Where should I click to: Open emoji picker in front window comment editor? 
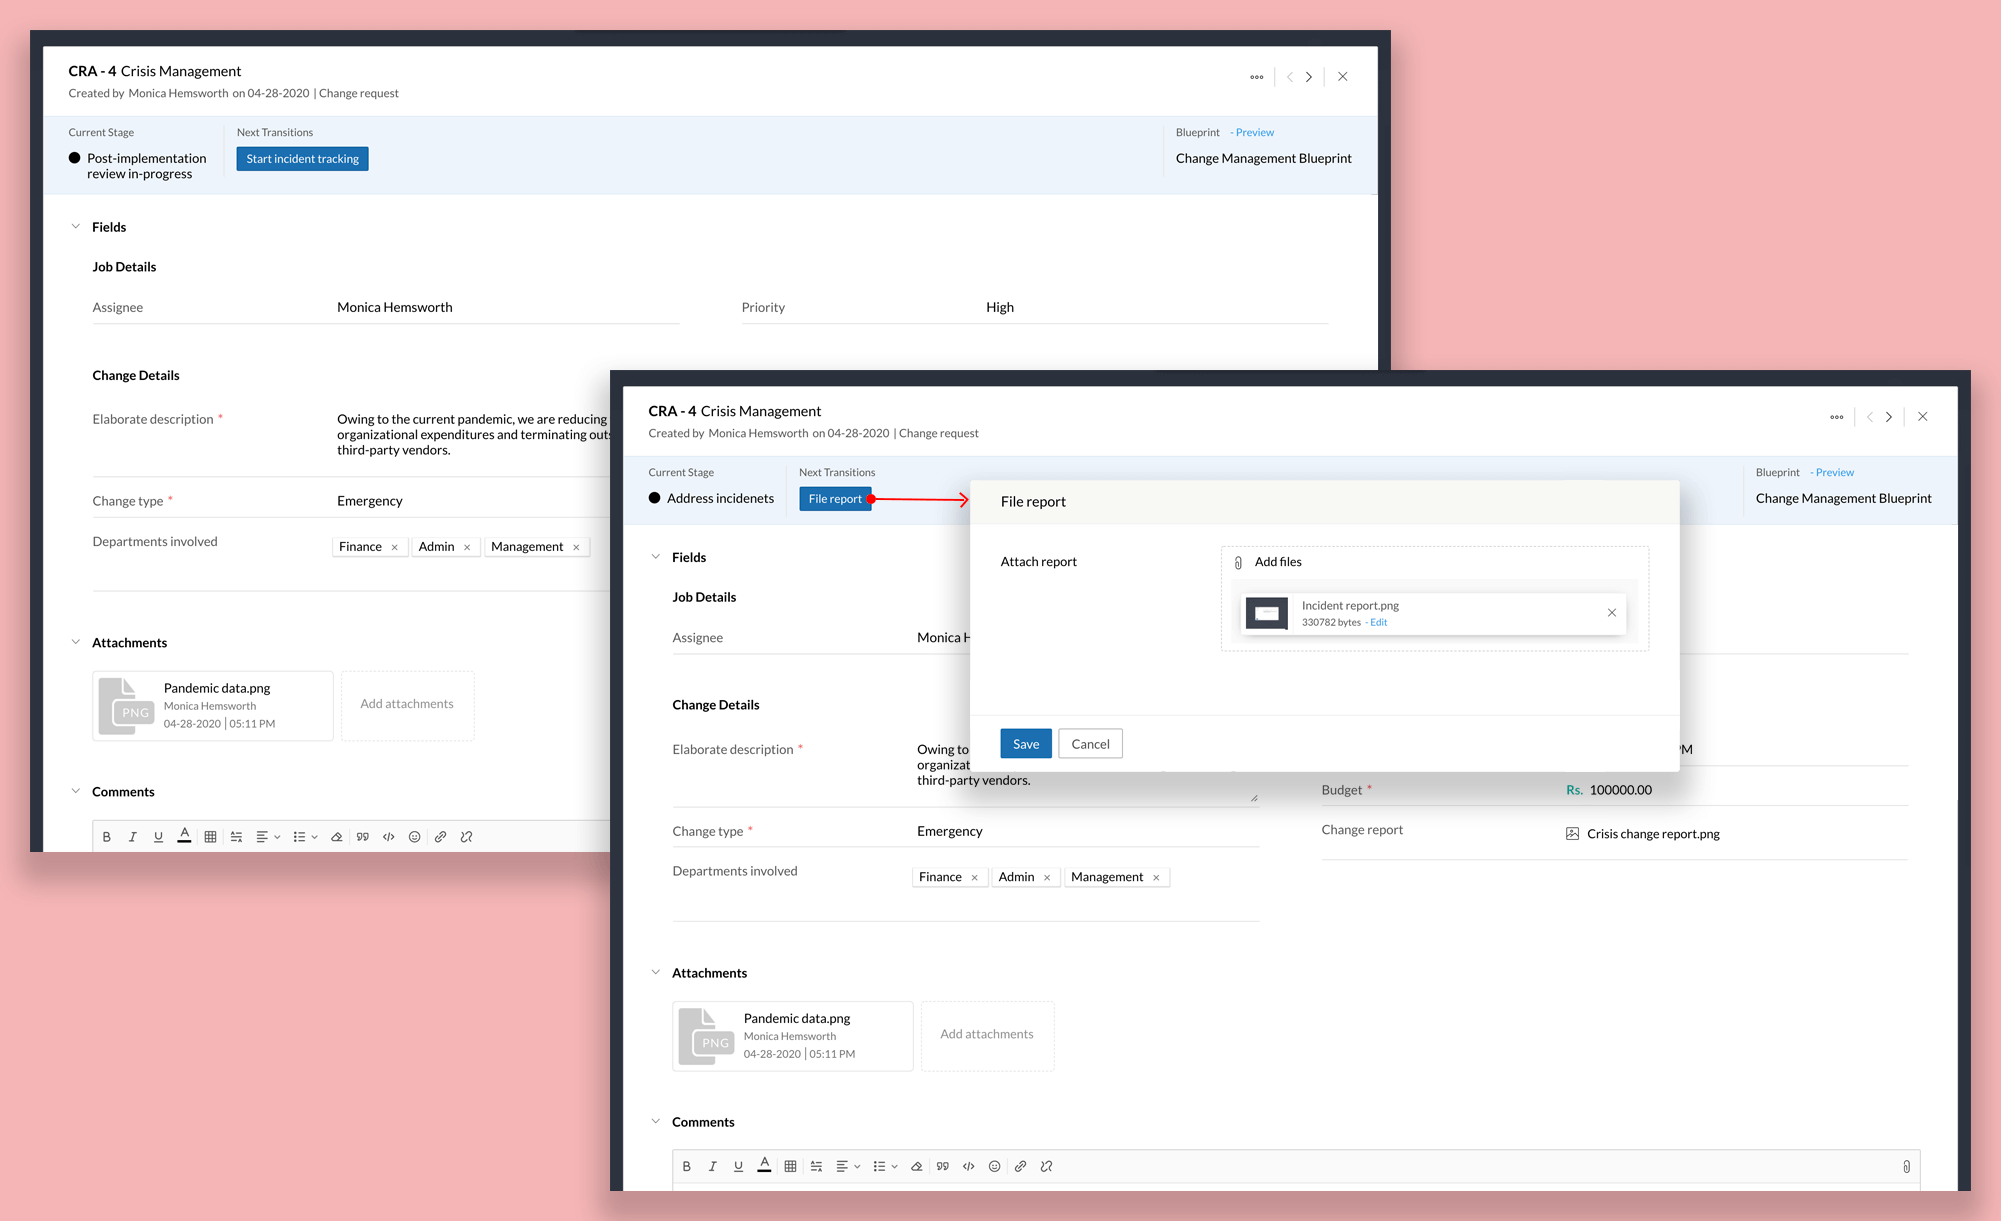tap(994, 1166)
